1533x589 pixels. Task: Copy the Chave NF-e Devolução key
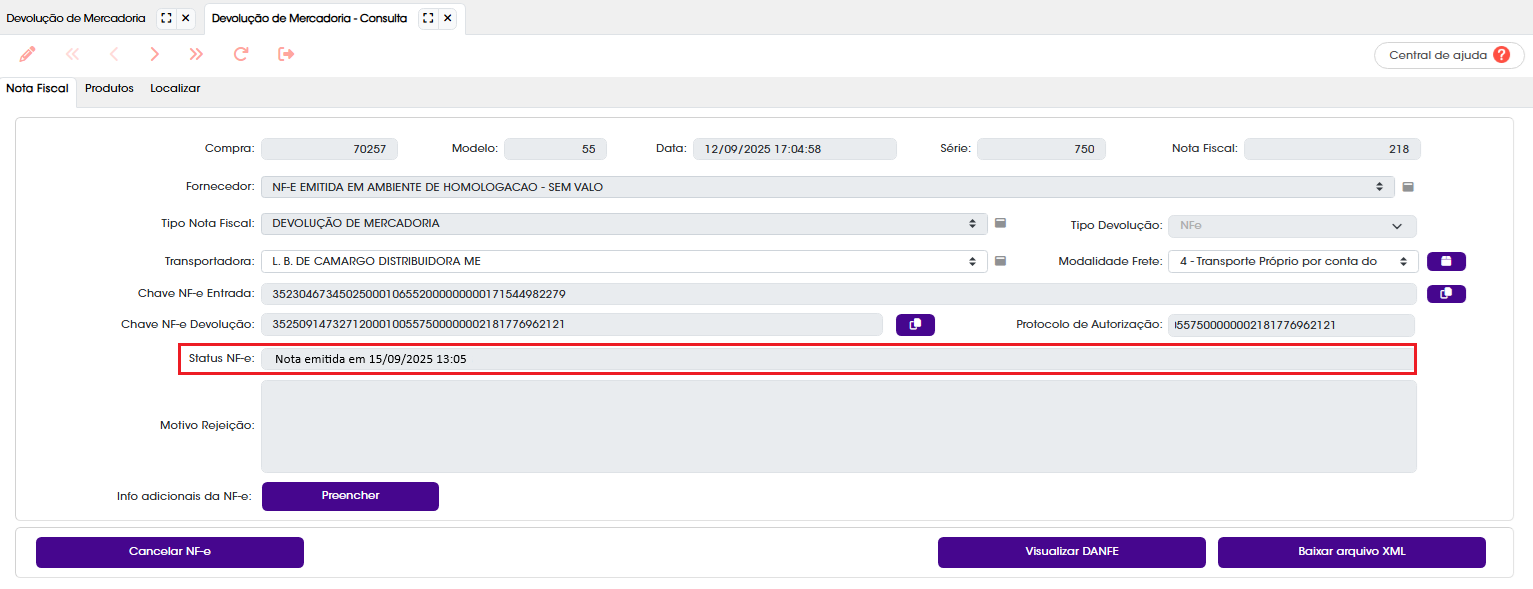click(915, 325)
